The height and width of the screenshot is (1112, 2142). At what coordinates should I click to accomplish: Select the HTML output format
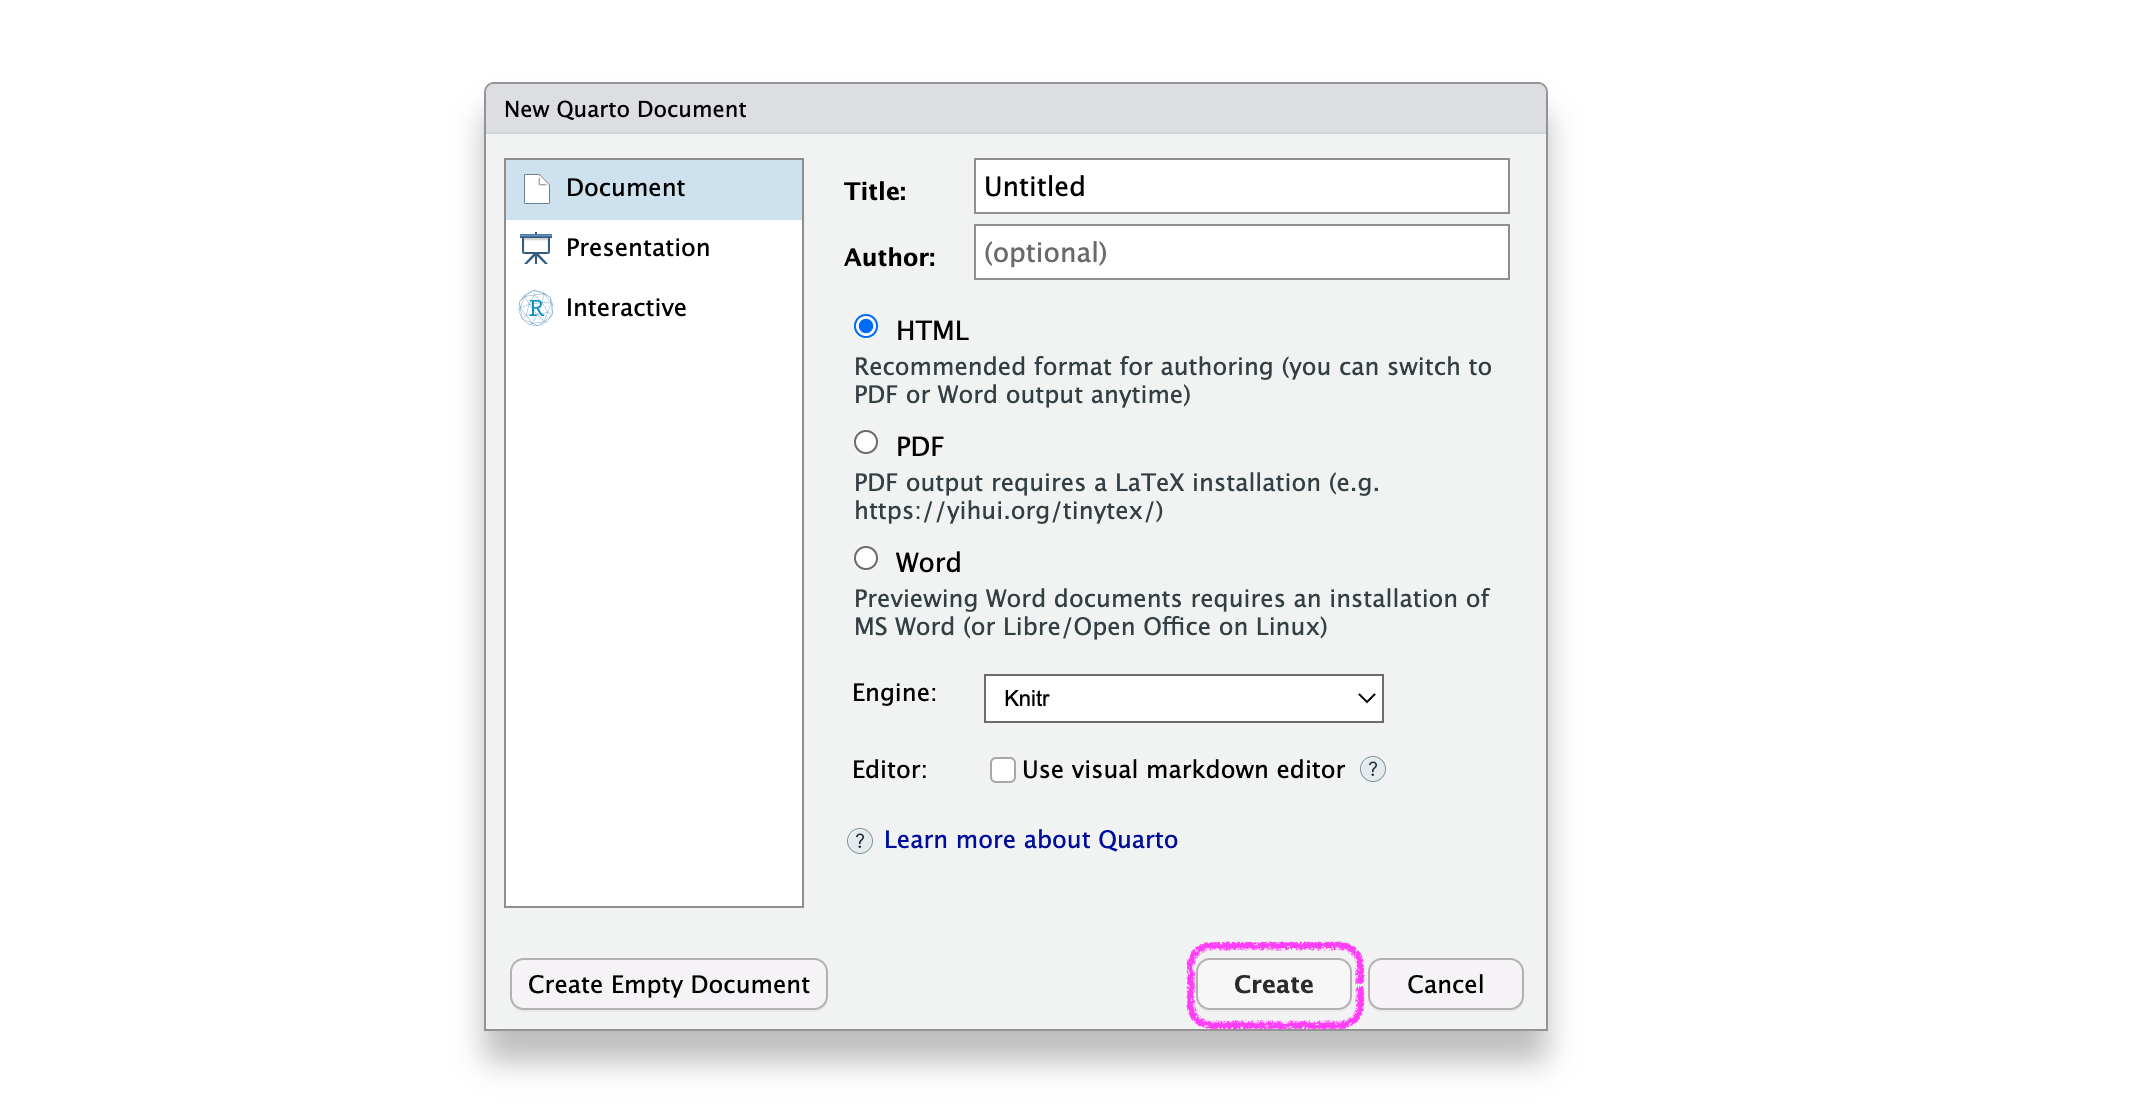coord(866,327)
